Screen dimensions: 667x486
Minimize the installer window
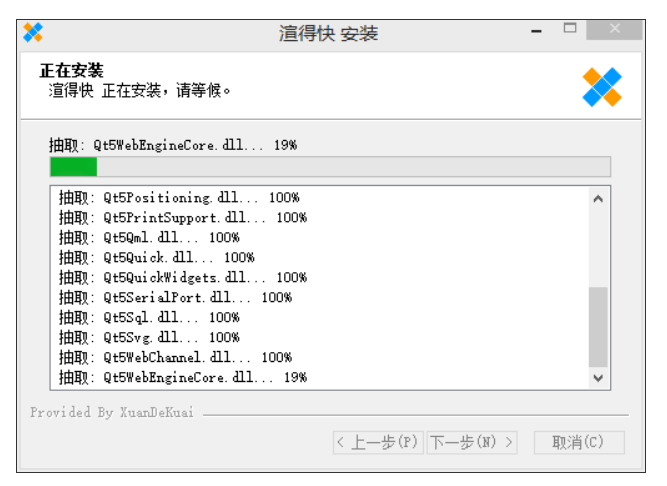tap(537, 31)
